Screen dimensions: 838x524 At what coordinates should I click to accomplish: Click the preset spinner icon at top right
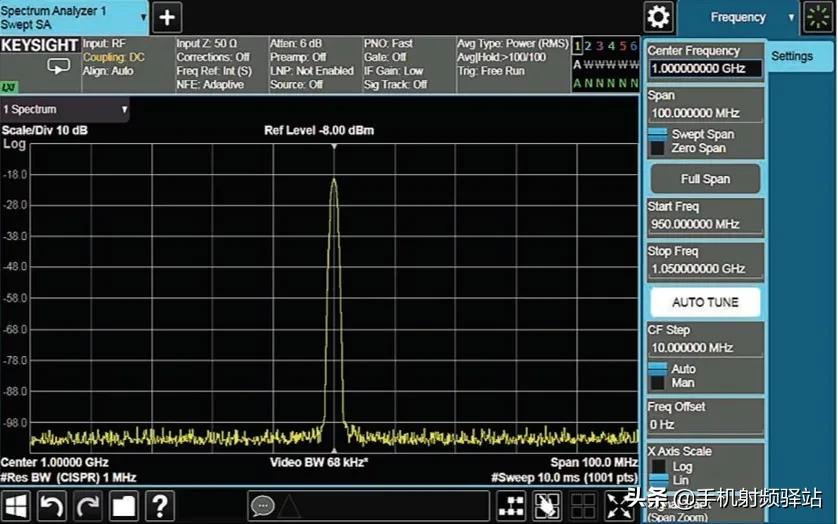point(820,17)
